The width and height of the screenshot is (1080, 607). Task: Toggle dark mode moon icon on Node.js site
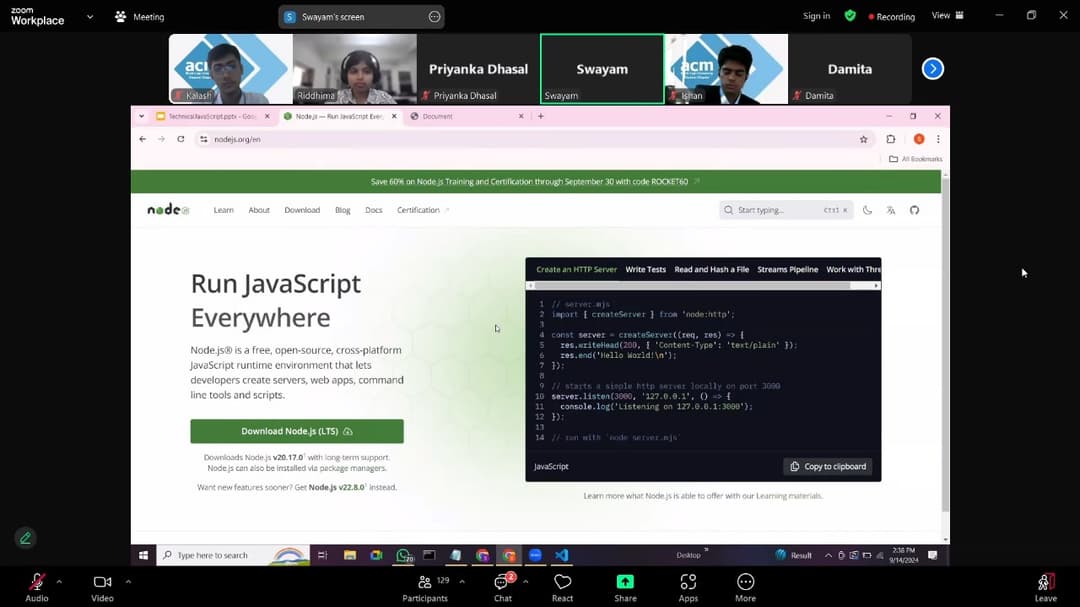[x=867, y=210]
